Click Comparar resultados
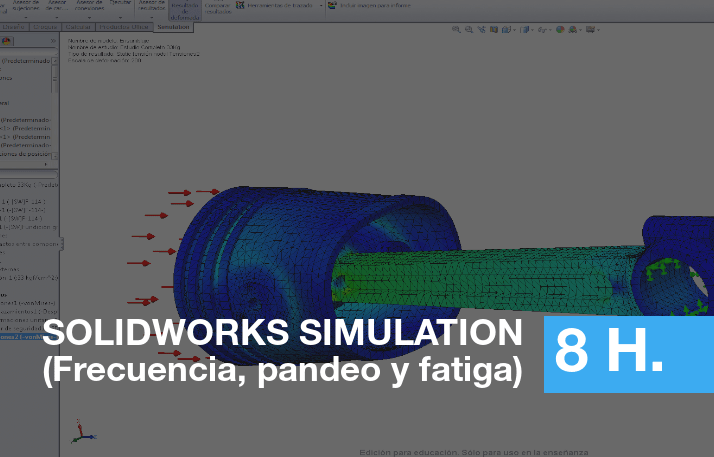This screenshot has width=714, height=457. coord(218,8)
